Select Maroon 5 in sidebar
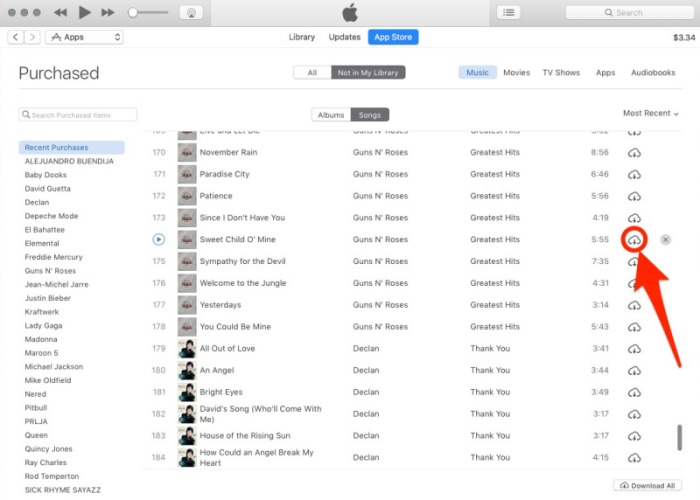This screenshot has width=700, height=500. click(41, 353)
